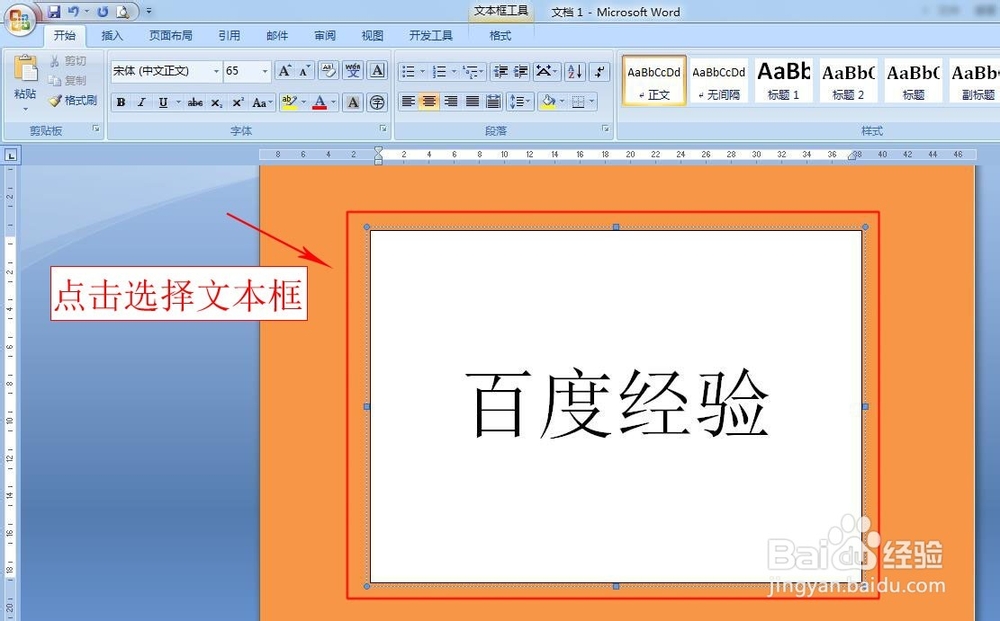Toggle subscript formatting
Viewport: 1000px width, 621px height.
tap(217, 102)
